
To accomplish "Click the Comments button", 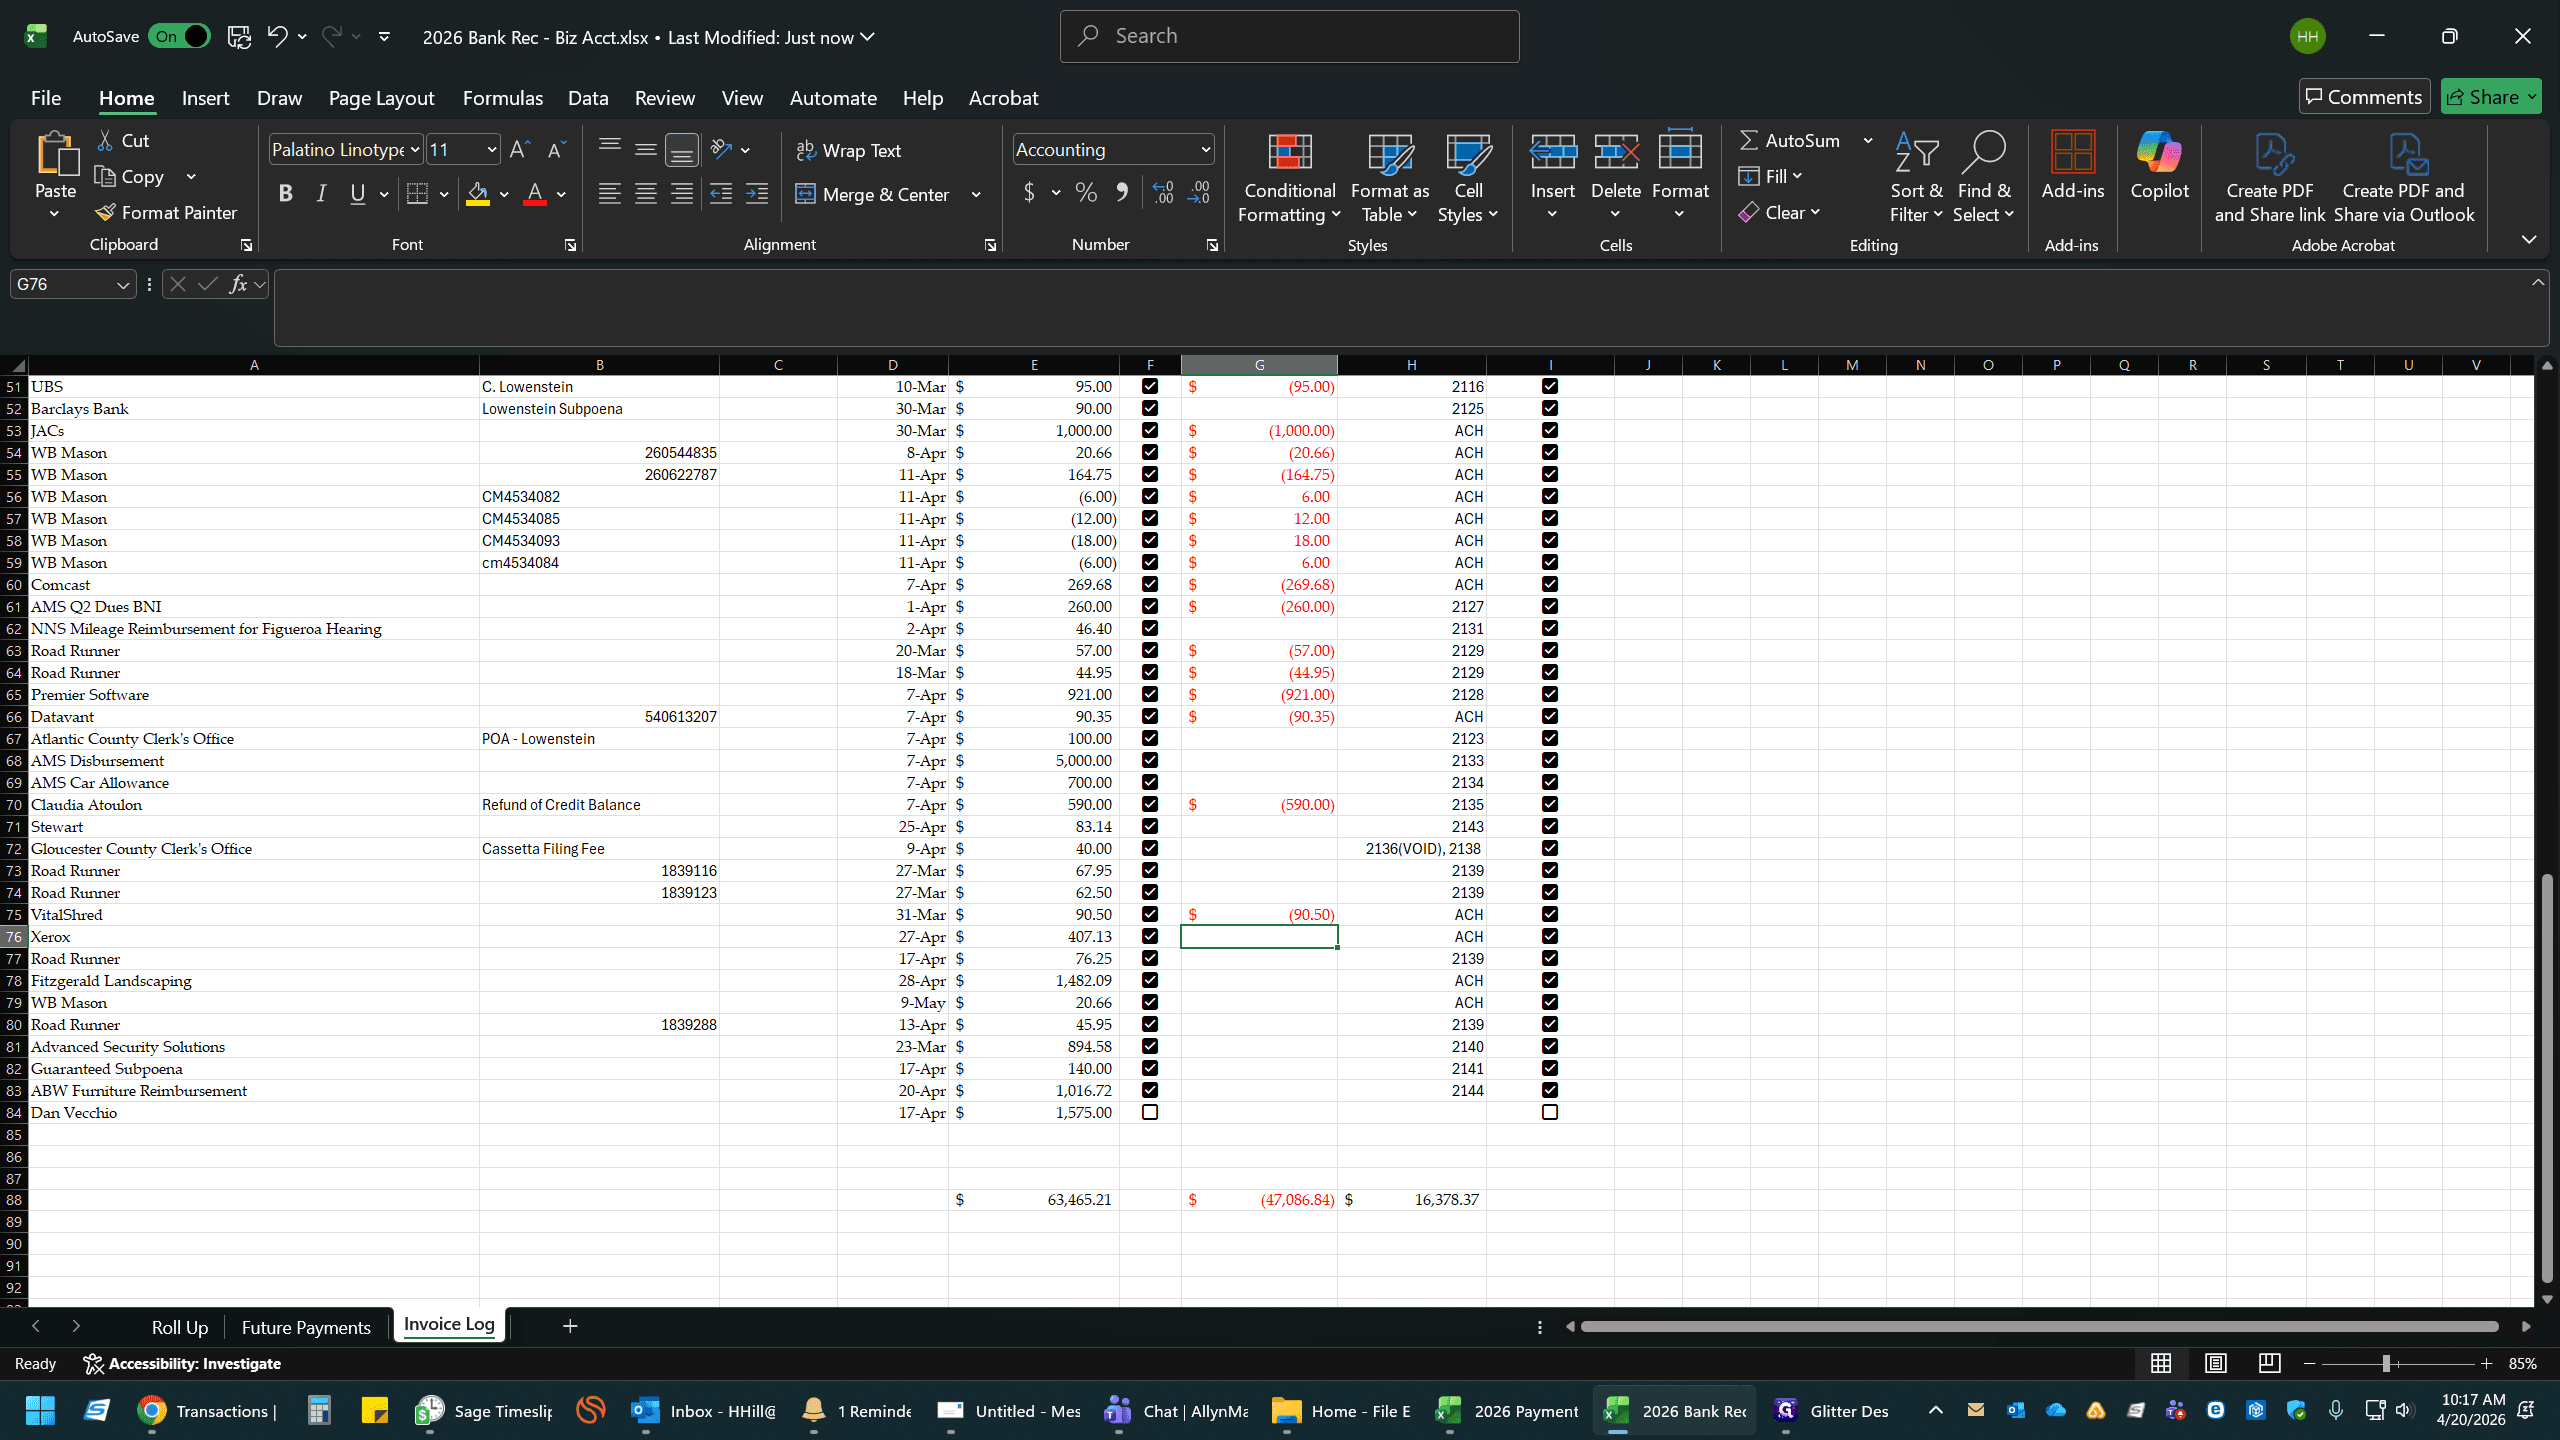I will (2364, 97).
